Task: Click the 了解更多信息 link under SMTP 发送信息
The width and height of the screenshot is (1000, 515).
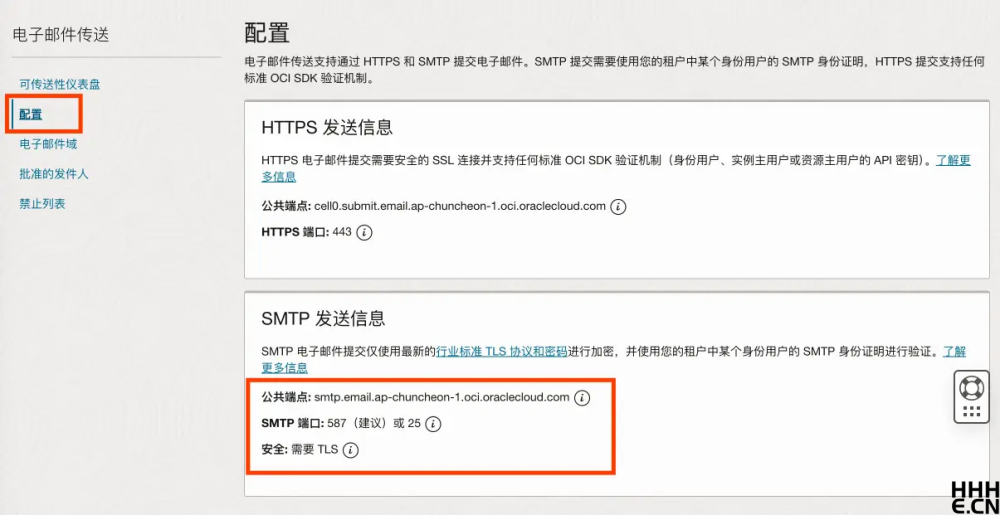Action: click(x=955, y=351)
